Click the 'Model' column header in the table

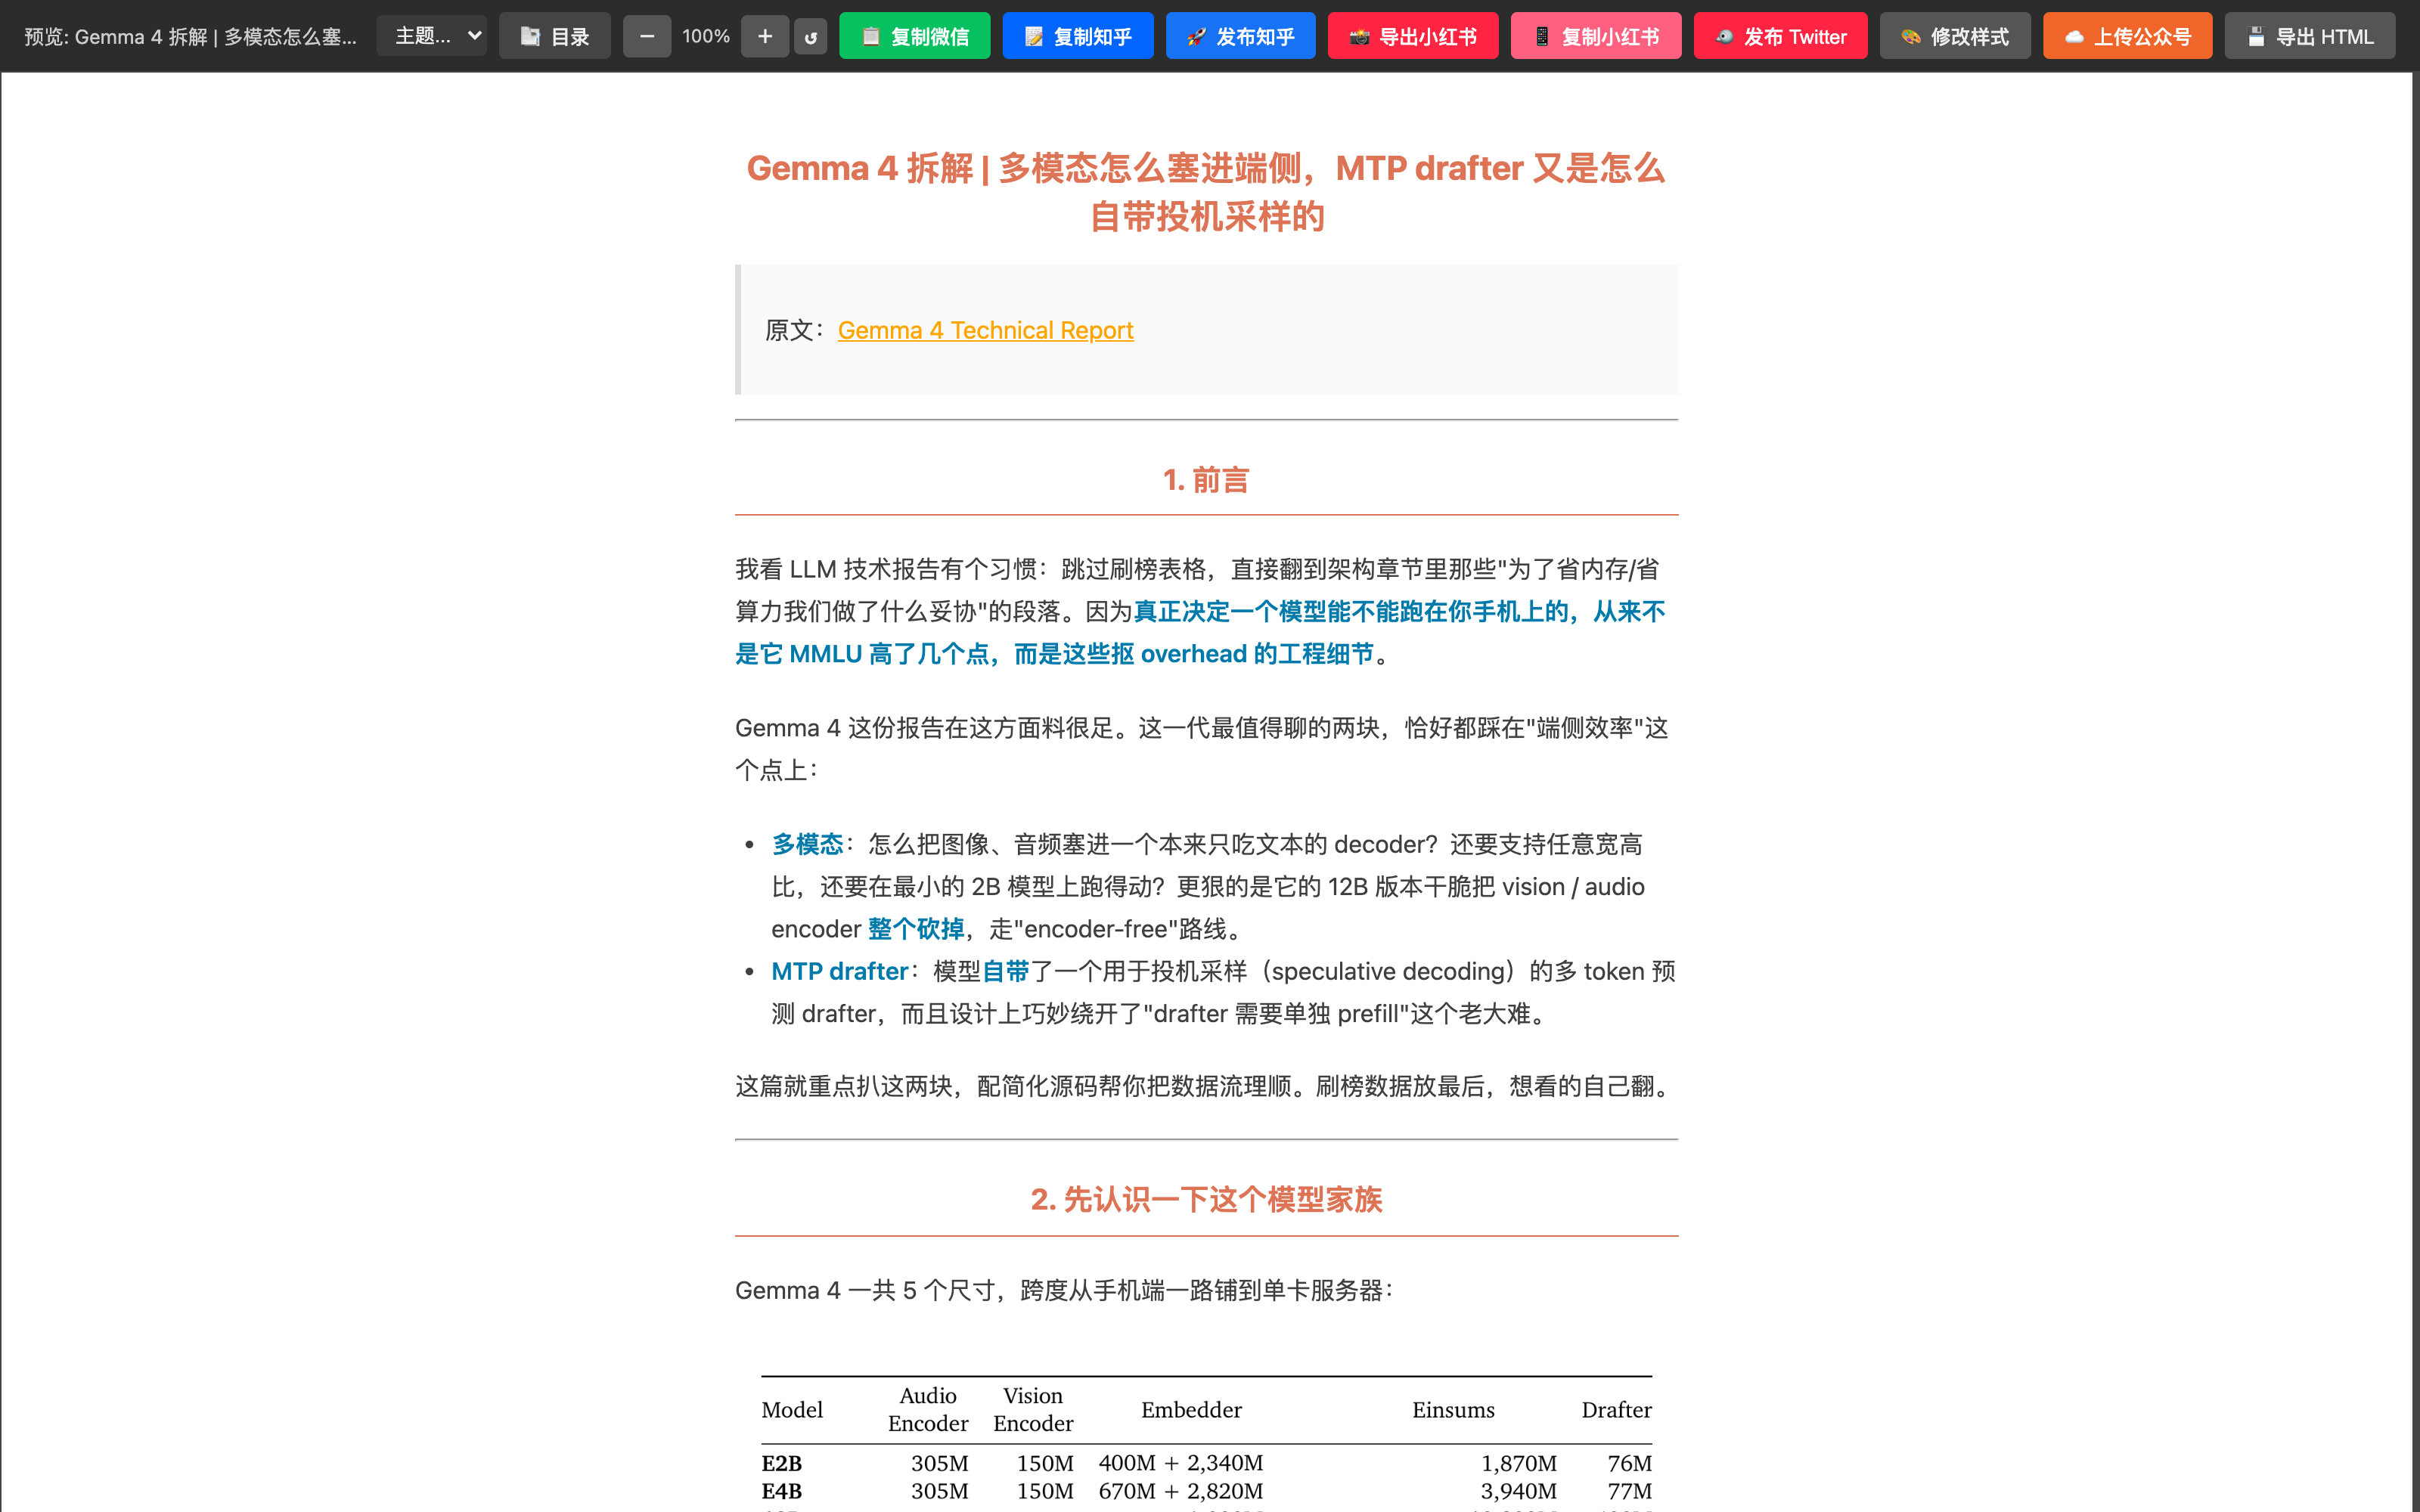[792, 1410]
